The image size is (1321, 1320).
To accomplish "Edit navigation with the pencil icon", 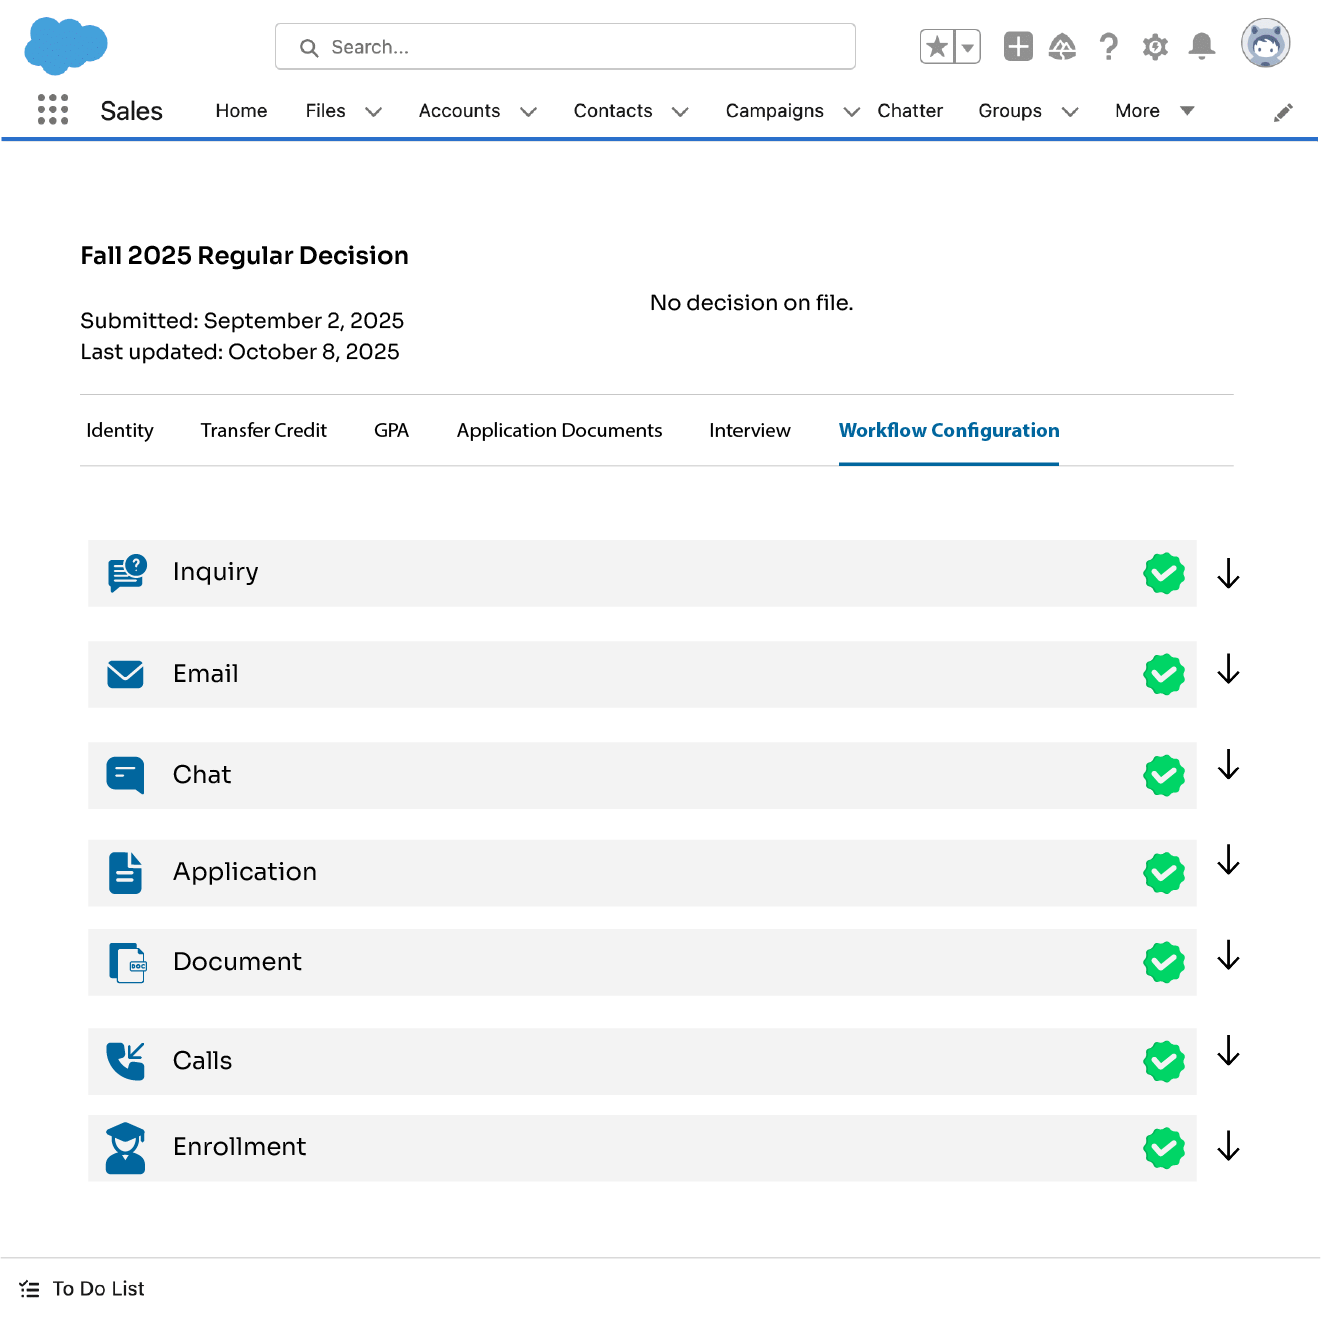I will pos(1283,113).
